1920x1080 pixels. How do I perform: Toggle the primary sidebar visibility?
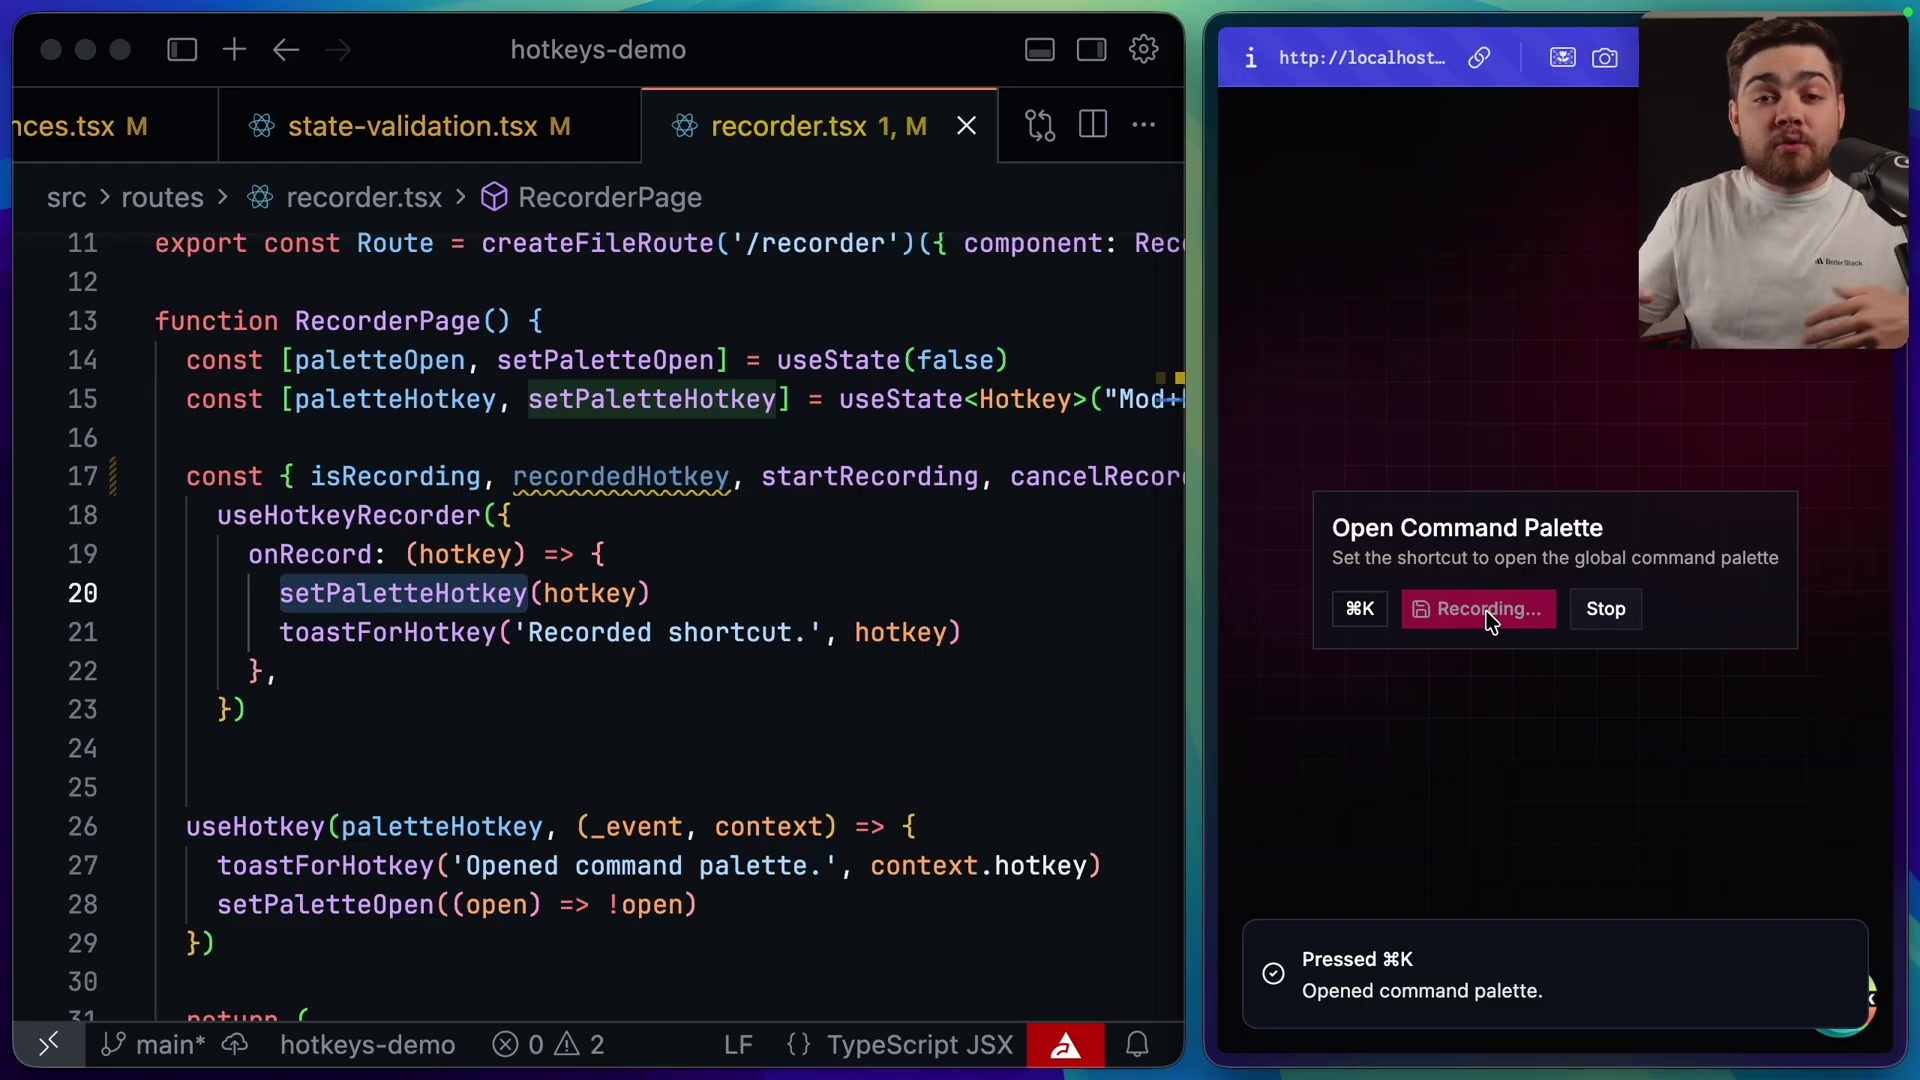[x=182, y=49]
